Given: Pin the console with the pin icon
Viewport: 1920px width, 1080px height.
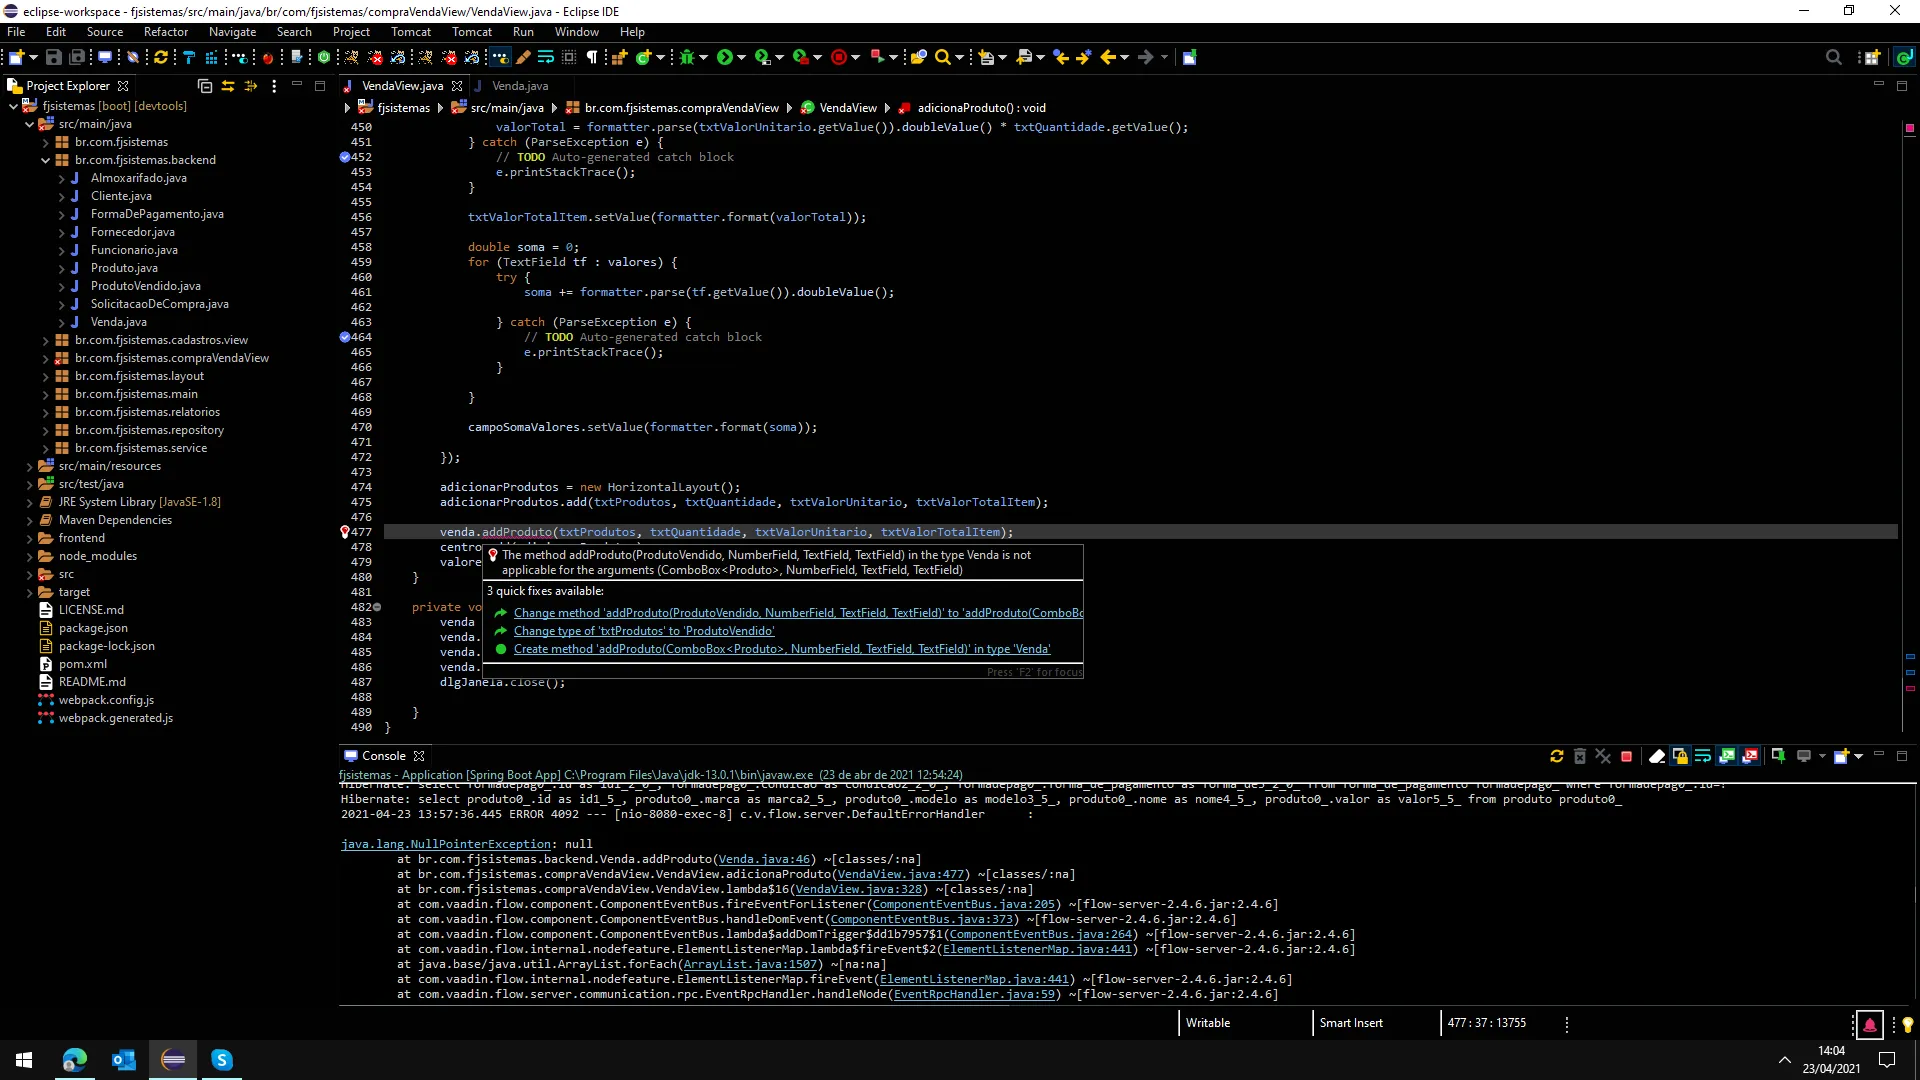Looking at the screenshot, I should click(x=1778, y=757).
